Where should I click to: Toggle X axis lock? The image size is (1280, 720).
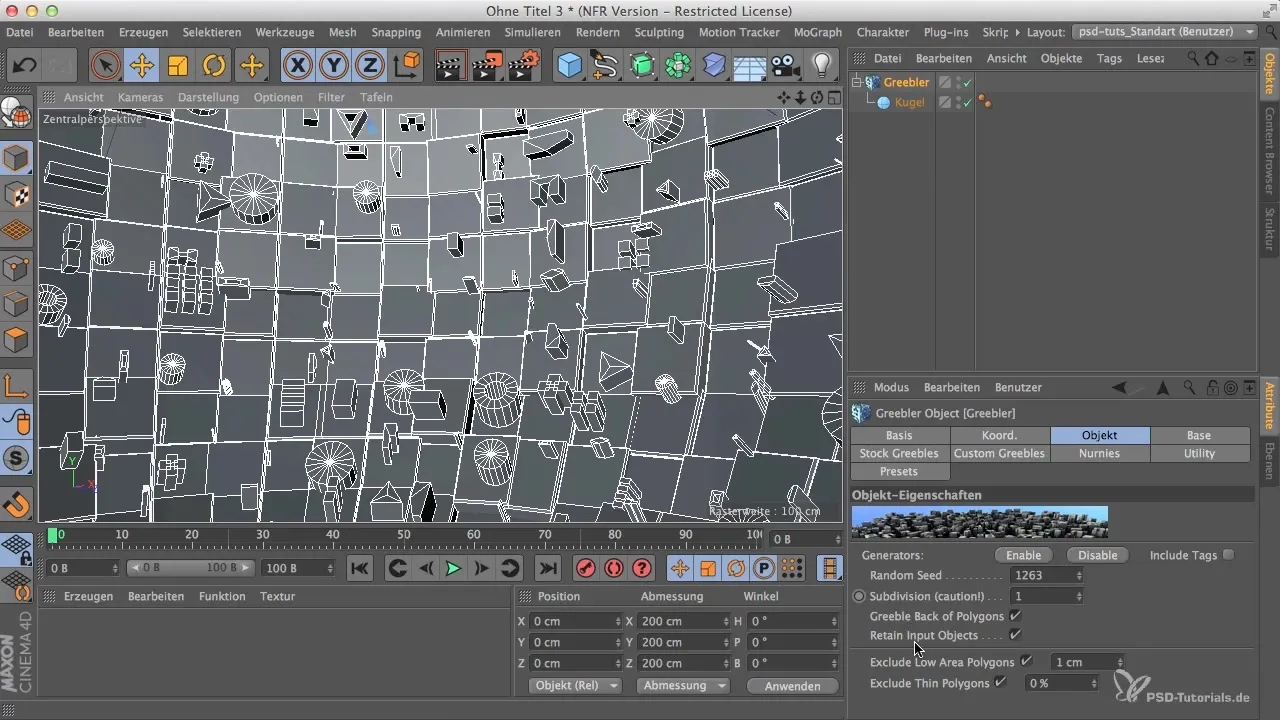click(298, 66)
